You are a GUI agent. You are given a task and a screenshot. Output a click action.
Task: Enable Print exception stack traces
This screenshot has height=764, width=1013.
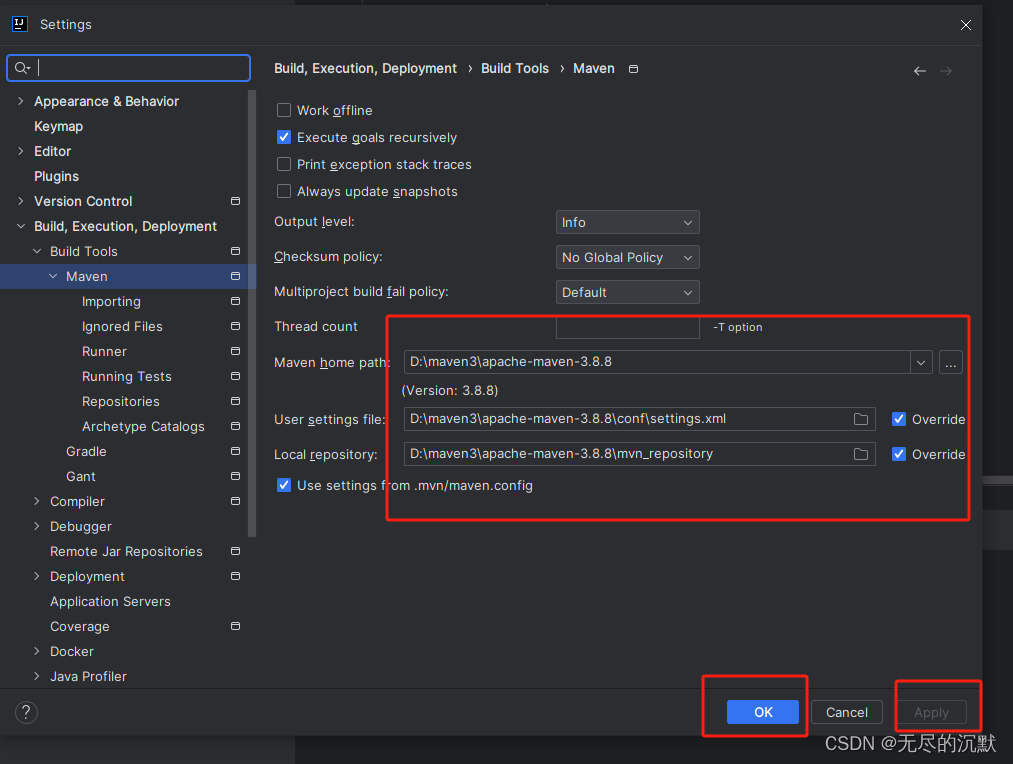click(284, 165)
